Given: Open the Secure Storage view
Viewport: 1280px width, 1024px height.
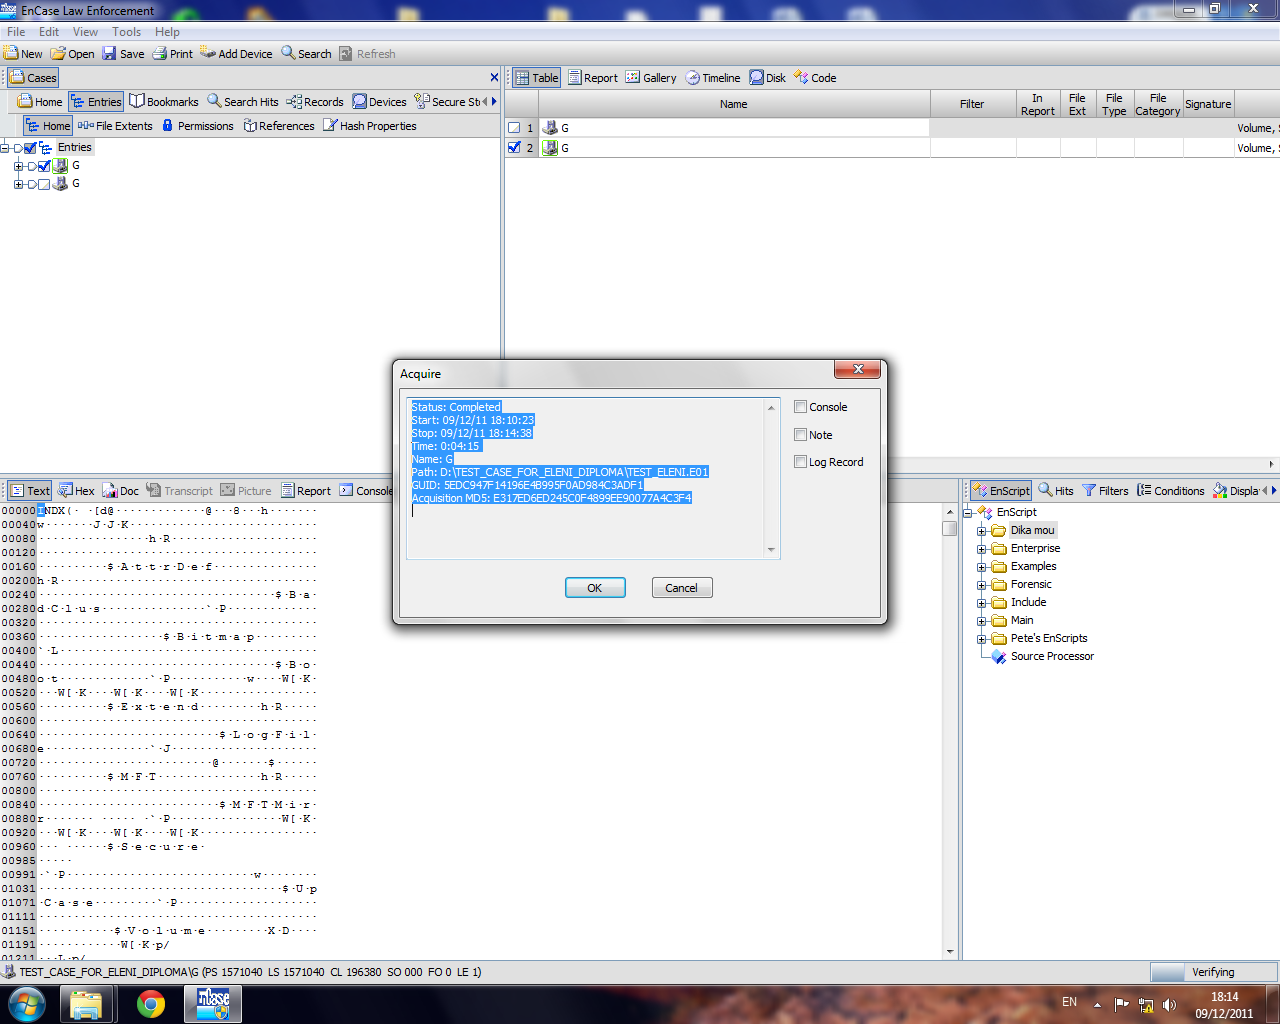Looking at the screenshot, I should point(447,102).
